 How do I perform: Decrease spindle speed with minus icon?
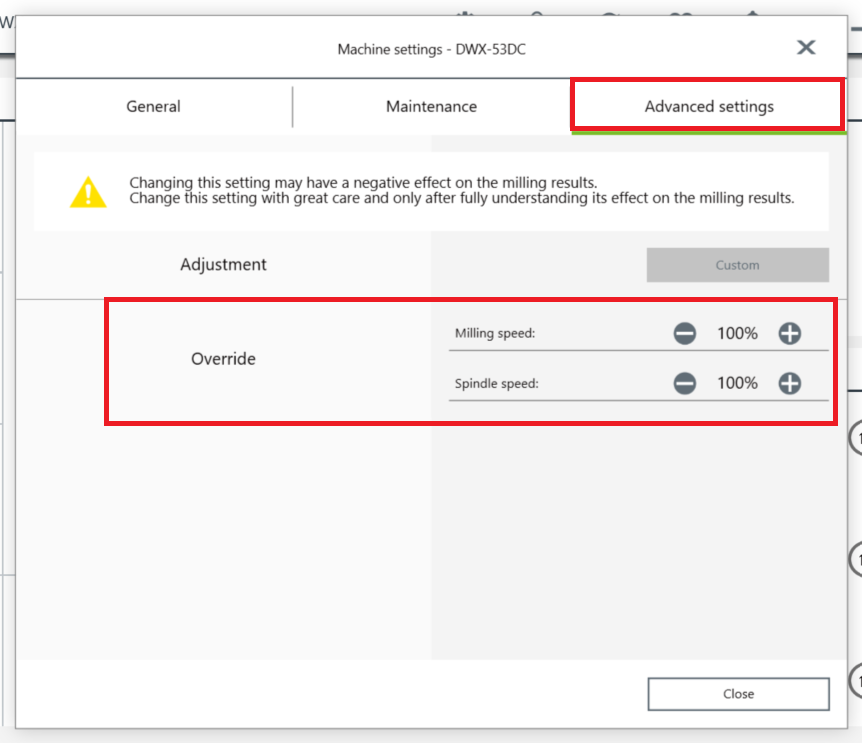tap(684, 383)
